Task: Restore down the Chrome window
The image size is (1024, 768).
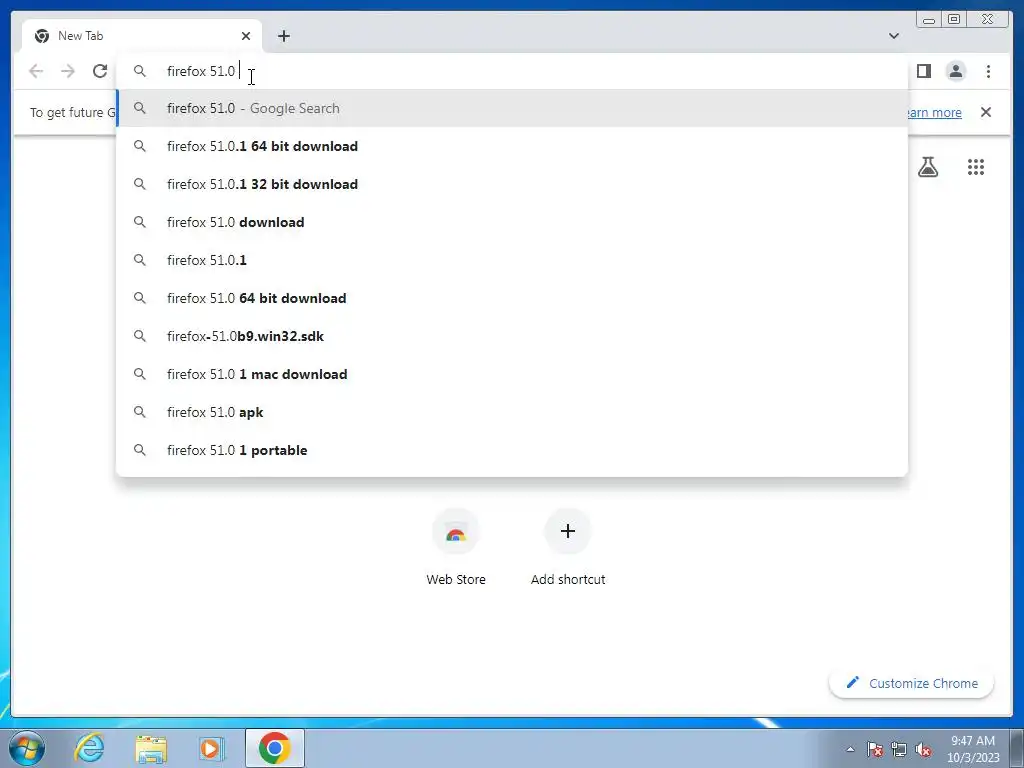Action: (x=954, y=20)
